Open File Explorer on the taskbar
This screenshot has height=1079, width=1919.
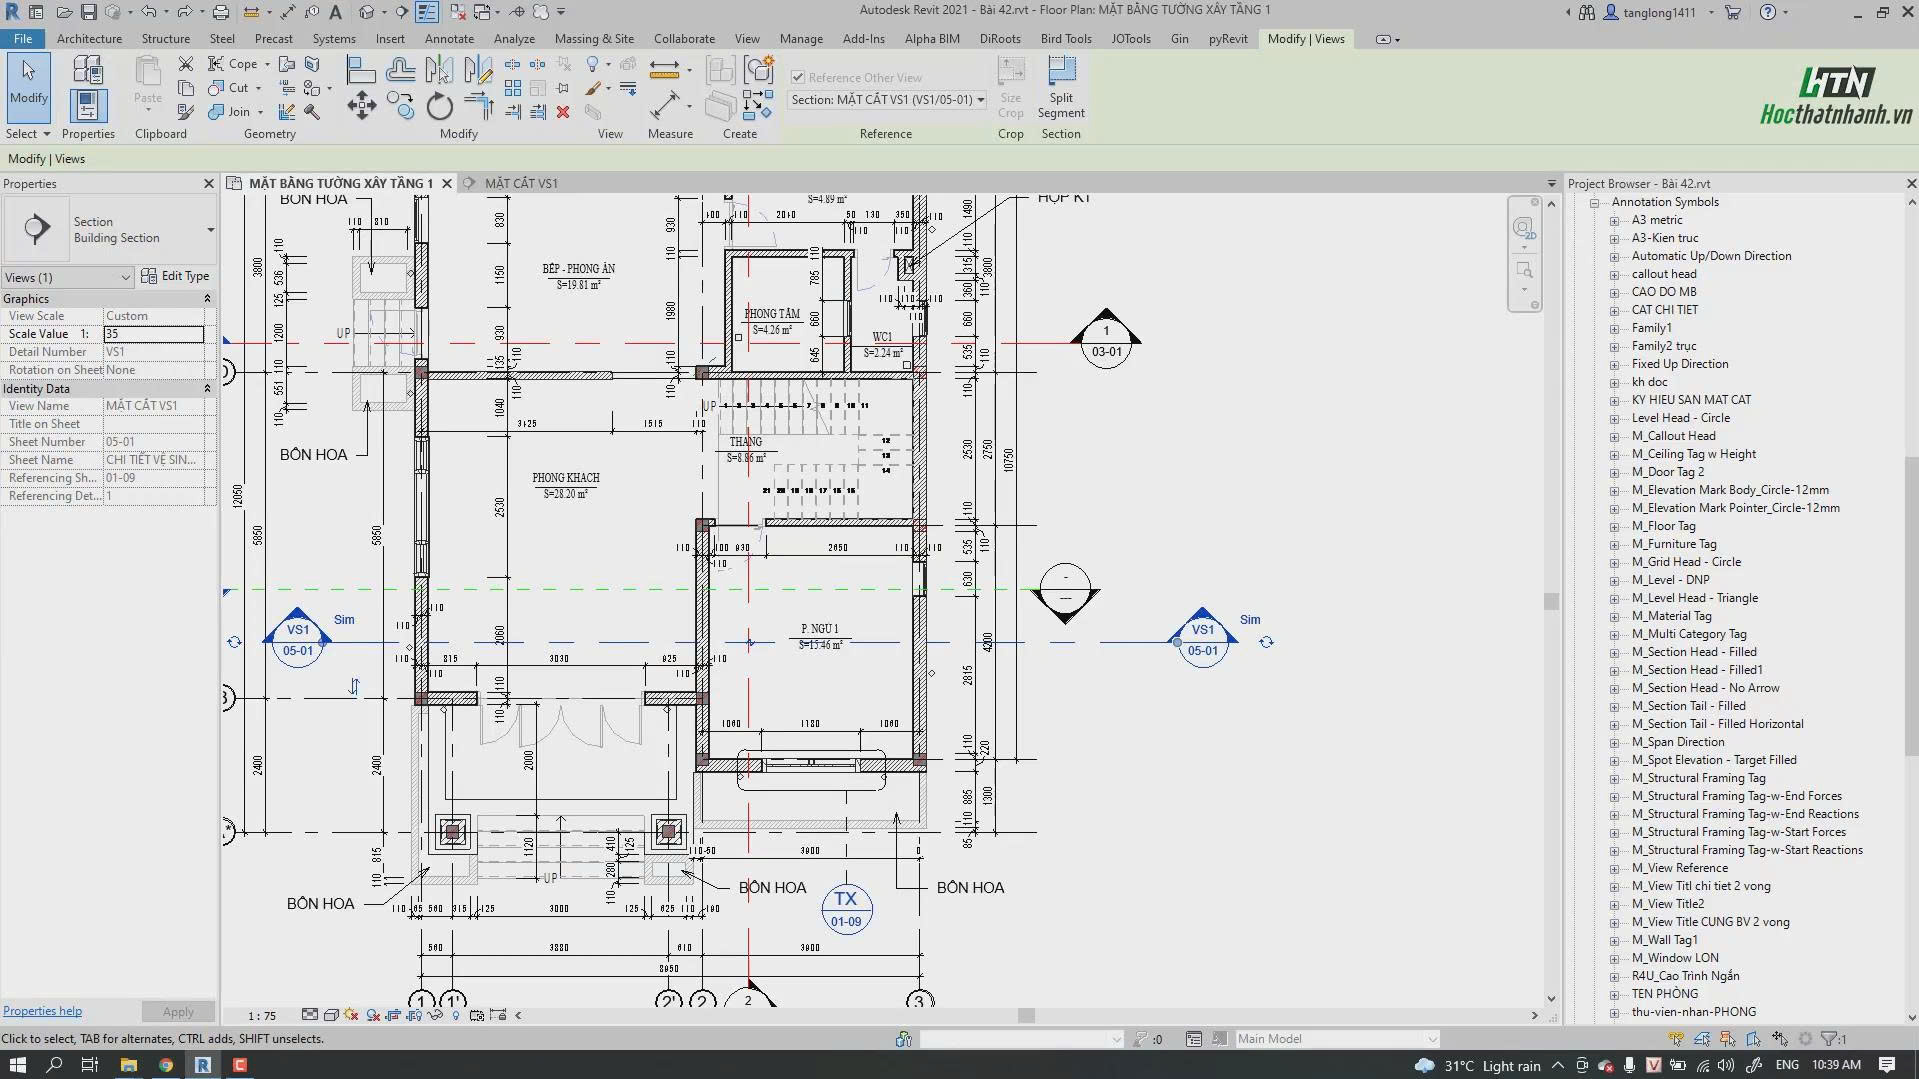pos(128,1065)
